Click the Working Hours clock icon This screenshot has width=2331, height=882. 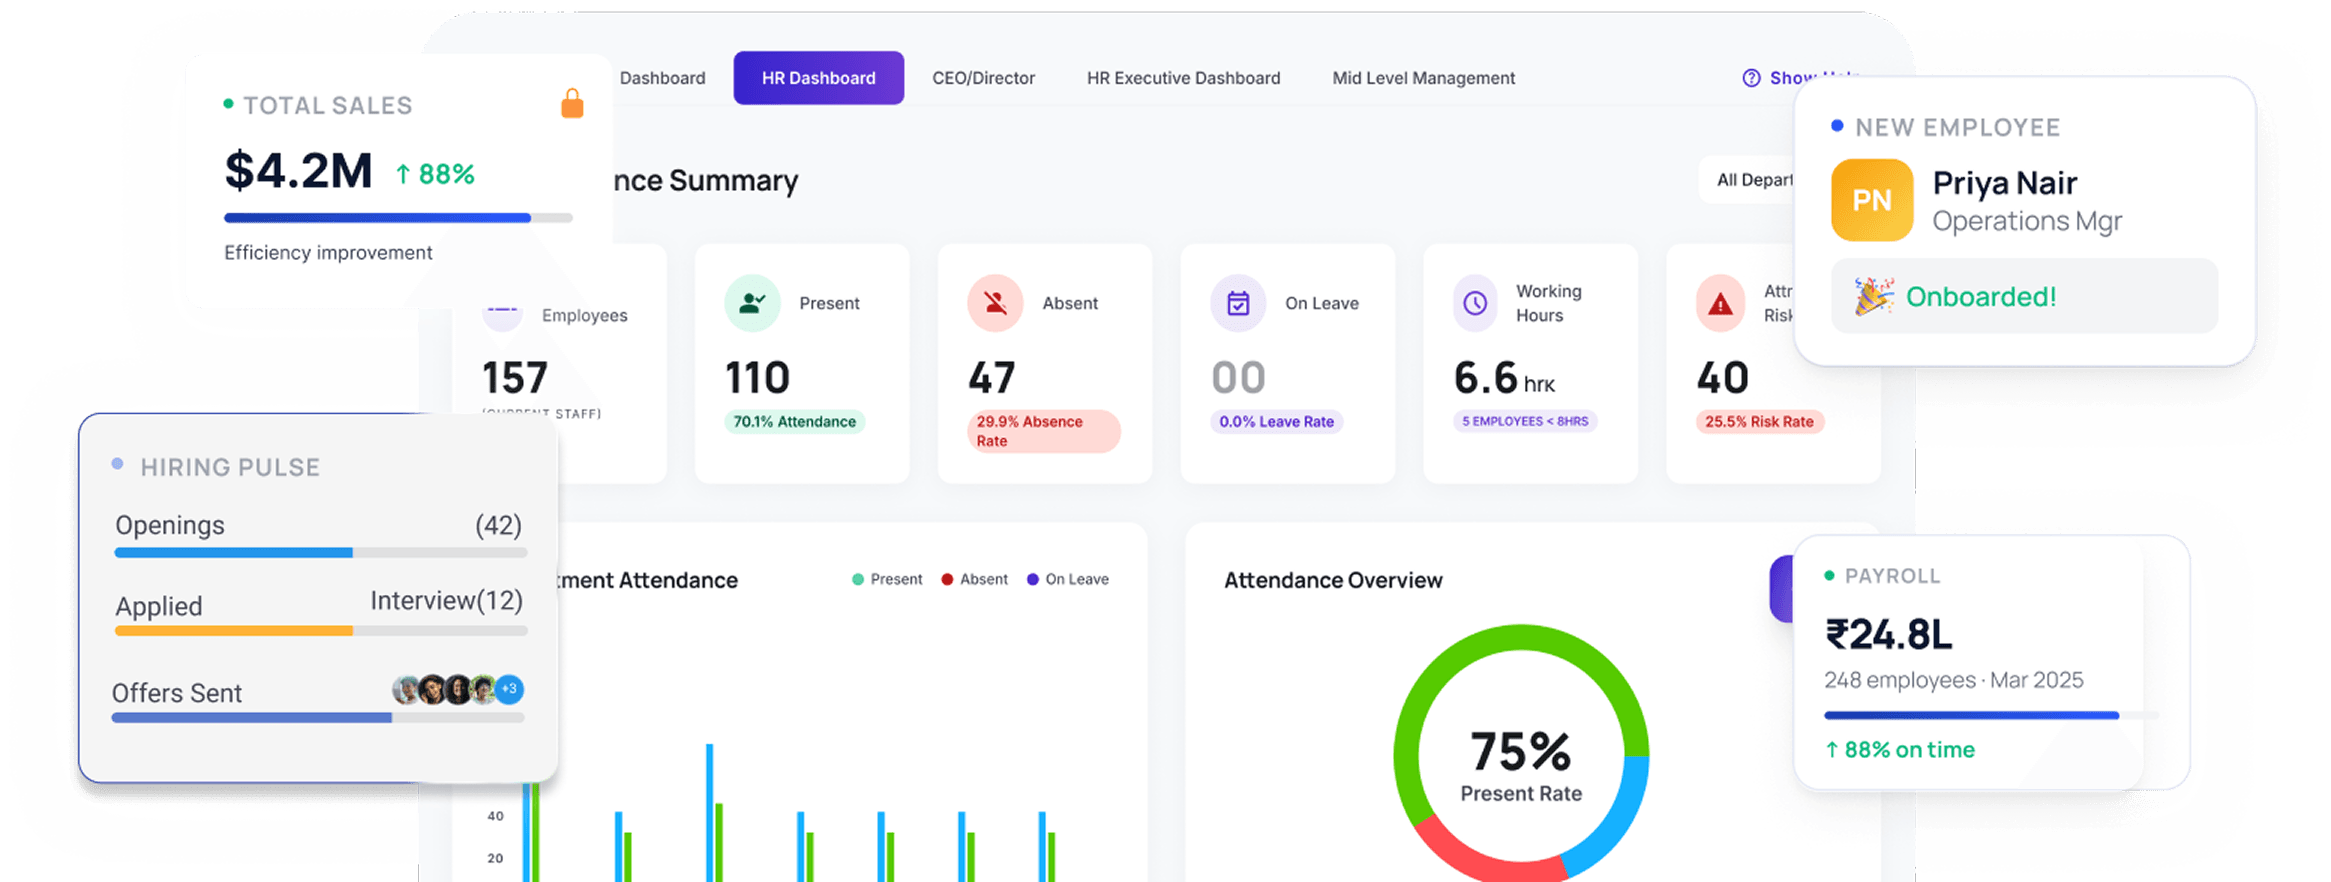point(1475,303)
